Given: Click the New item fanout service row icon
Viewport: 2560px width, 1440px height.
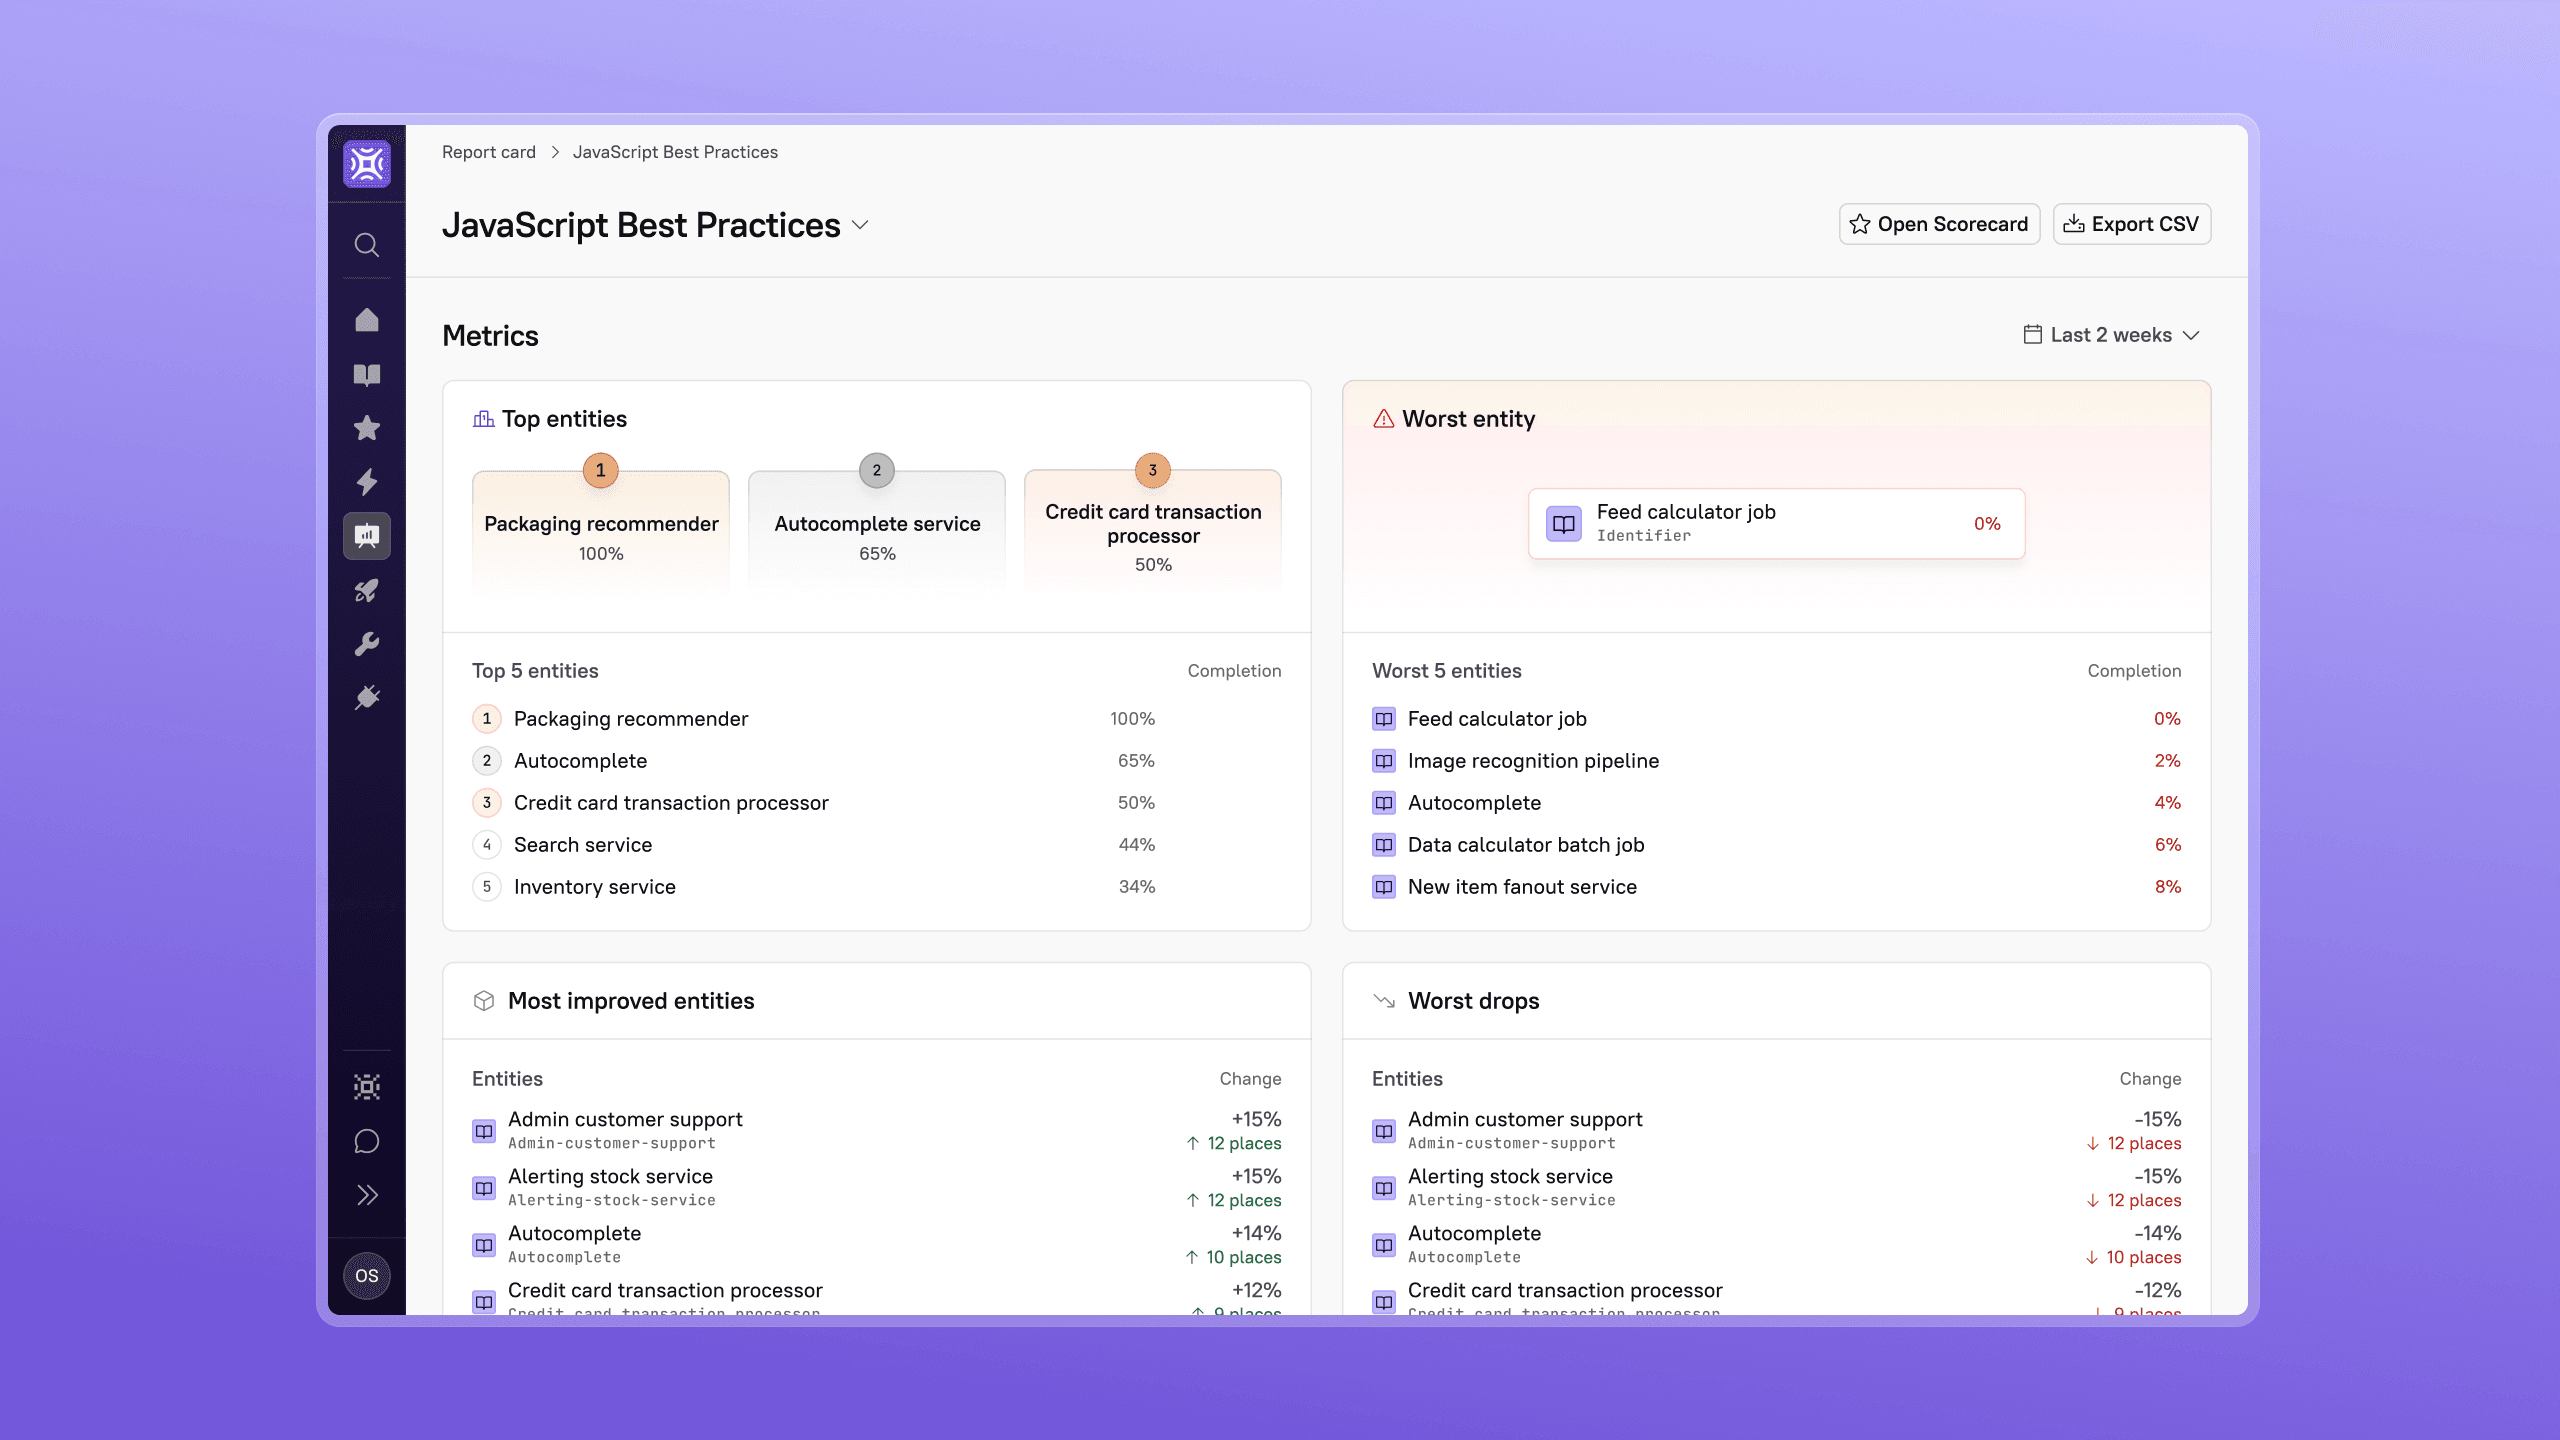Looking at the screenshot, I should [1384, 887].
